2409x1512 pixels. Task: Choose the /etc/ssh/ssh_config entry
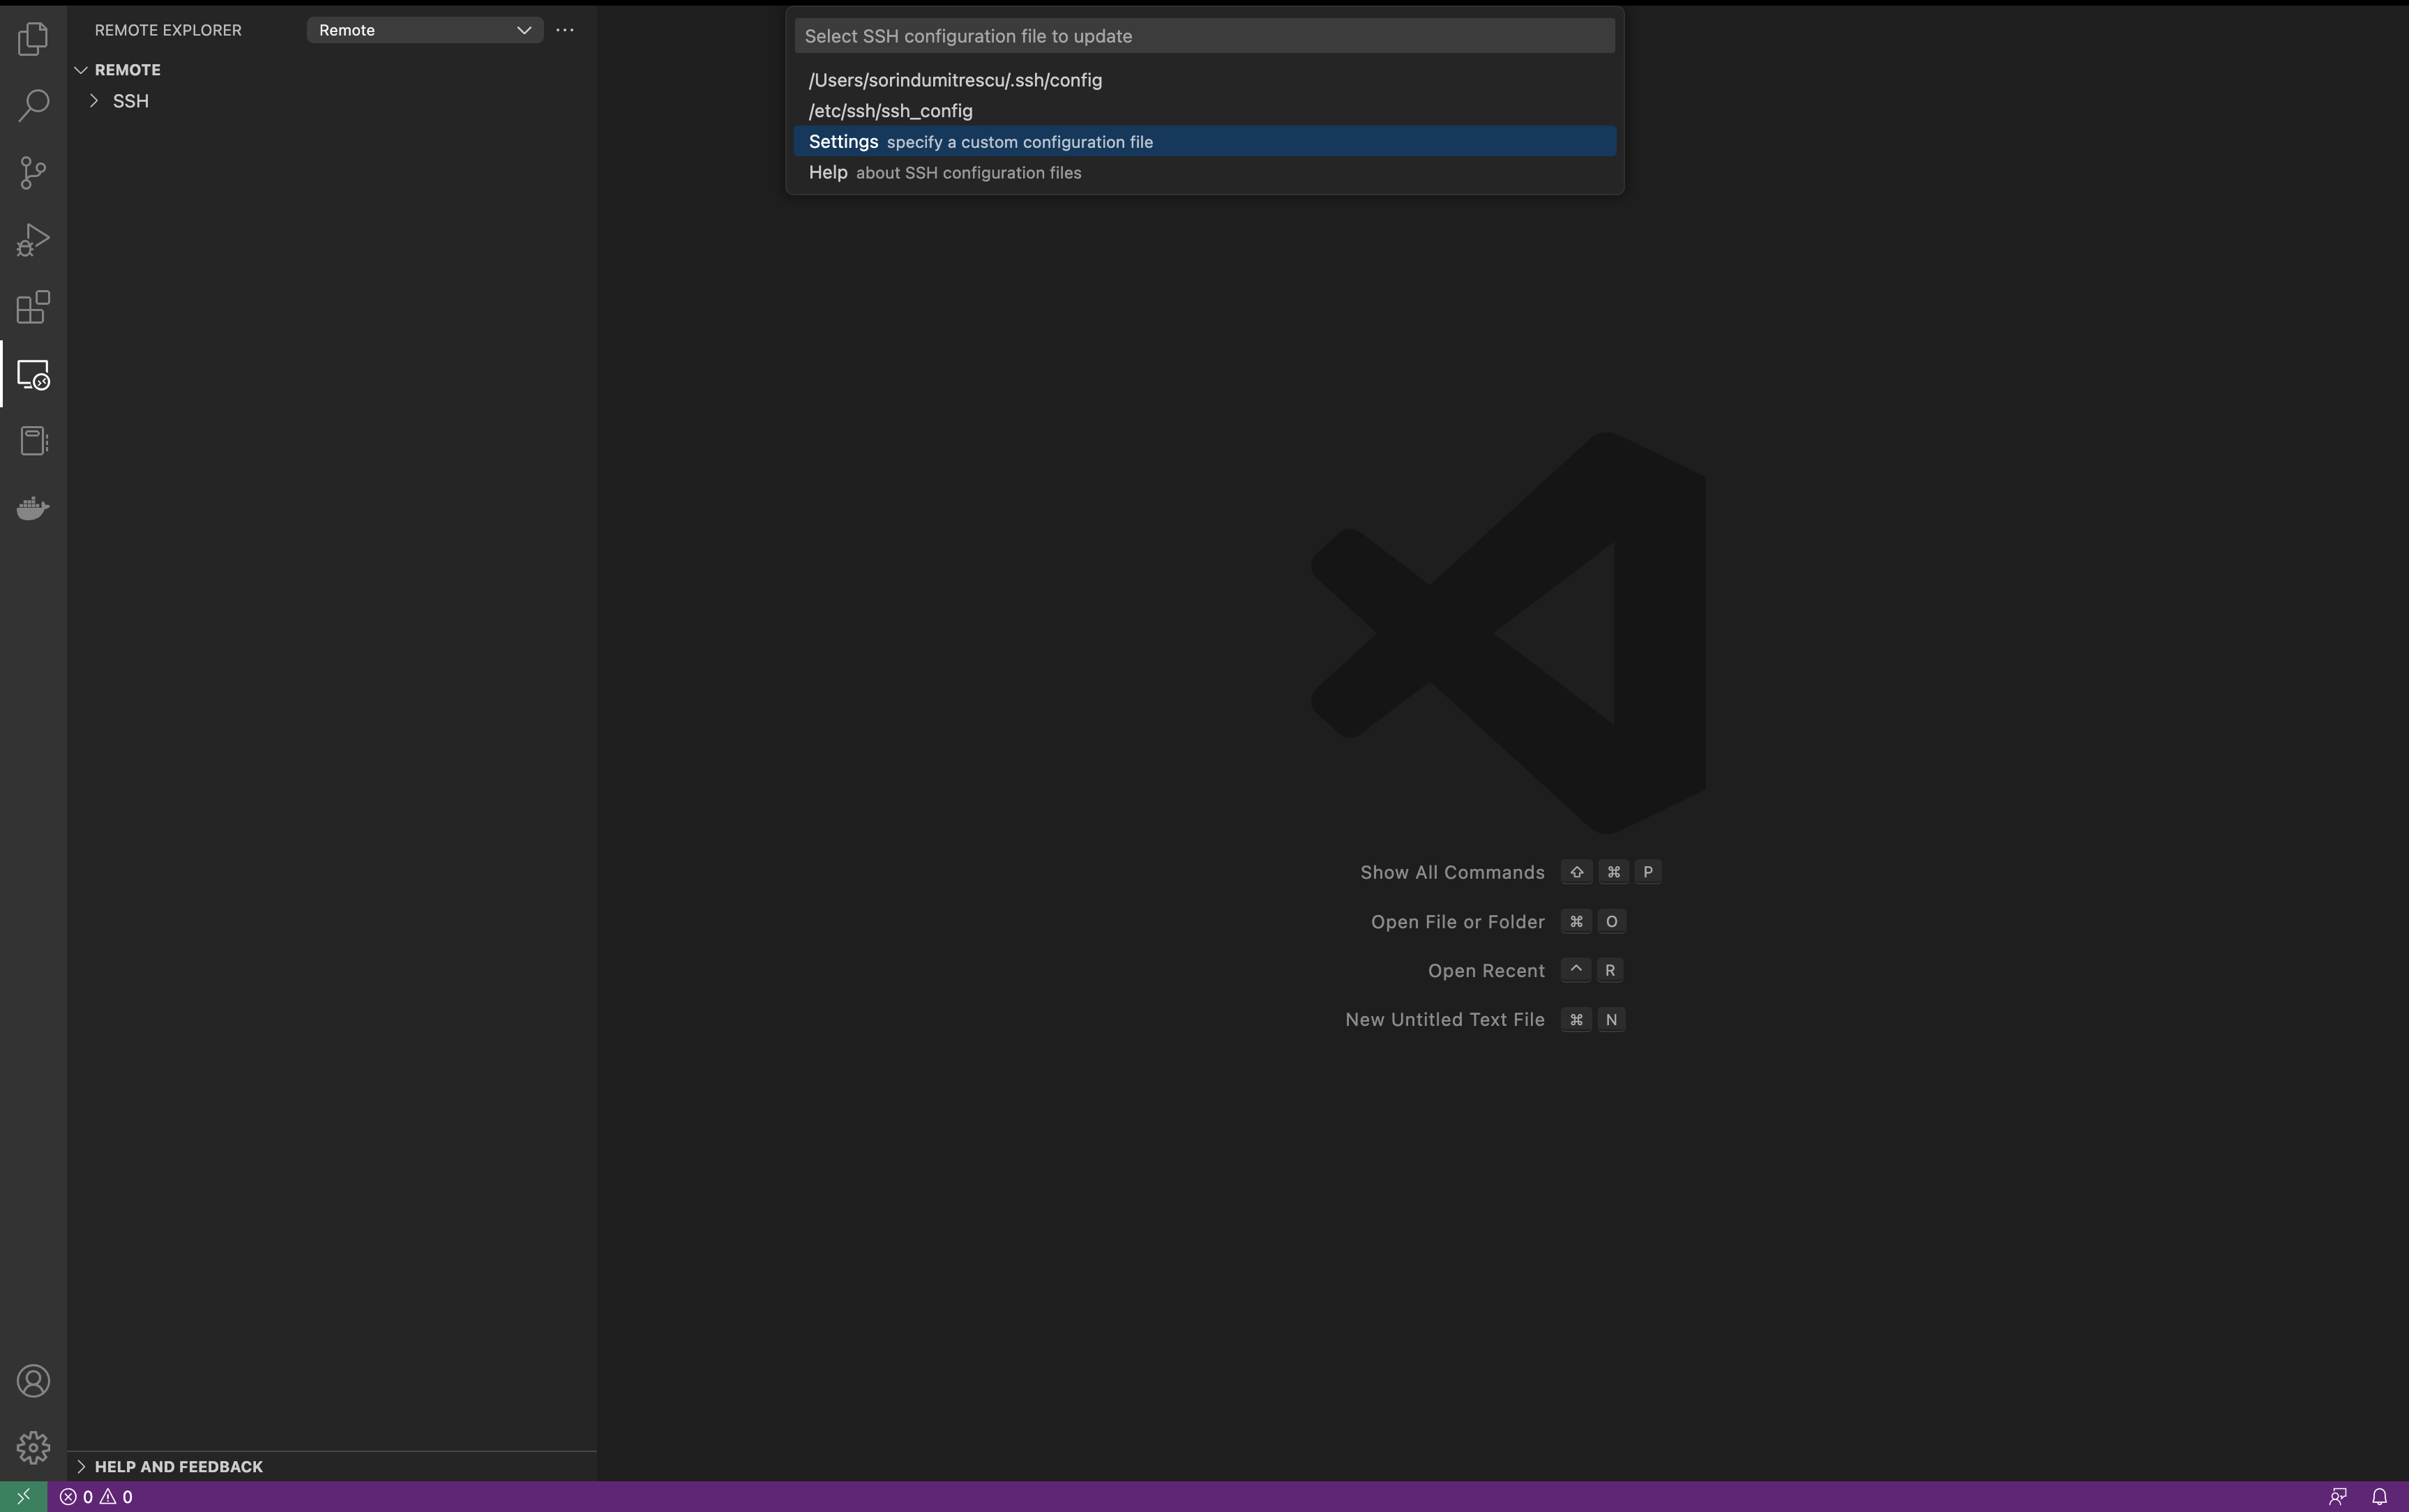click(890, 111)
